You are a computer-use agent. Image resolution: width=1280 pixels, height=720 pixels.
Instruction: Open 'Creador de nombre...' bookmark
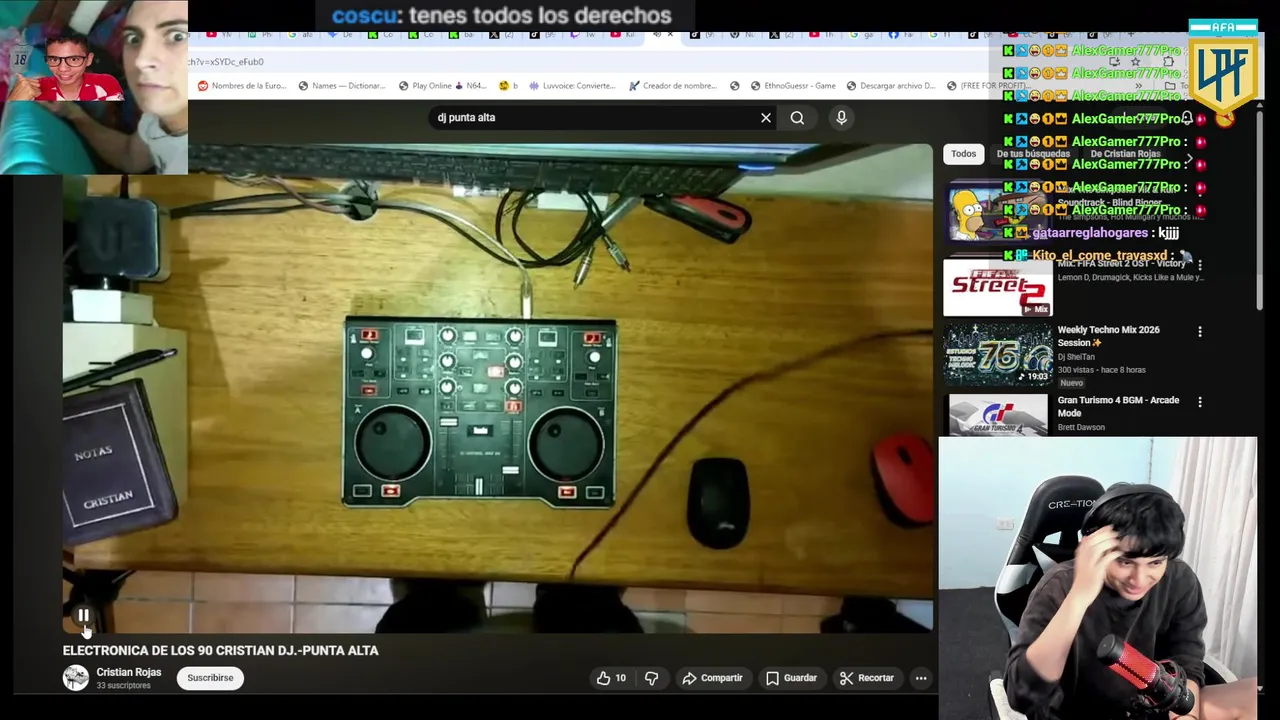[x=673, y=86]
